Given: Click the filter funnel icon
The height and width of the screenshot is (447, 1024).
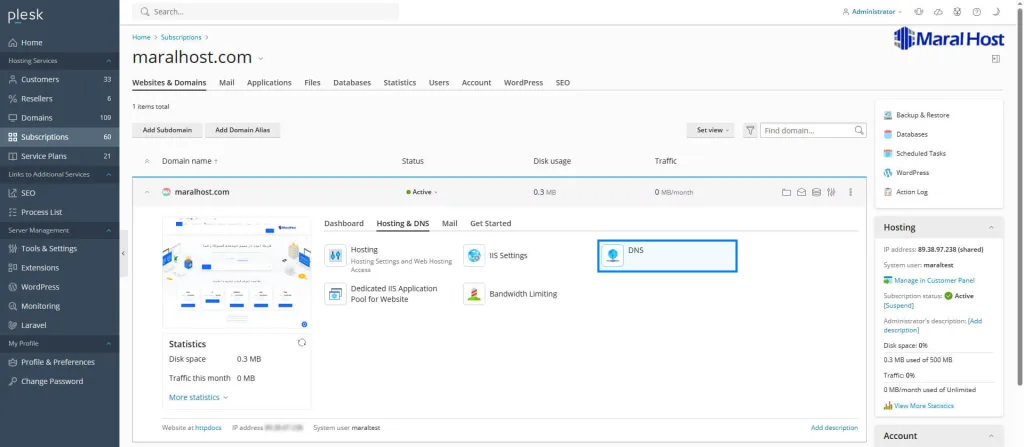Looking at the screenshot, I should [x=750, y=130].
